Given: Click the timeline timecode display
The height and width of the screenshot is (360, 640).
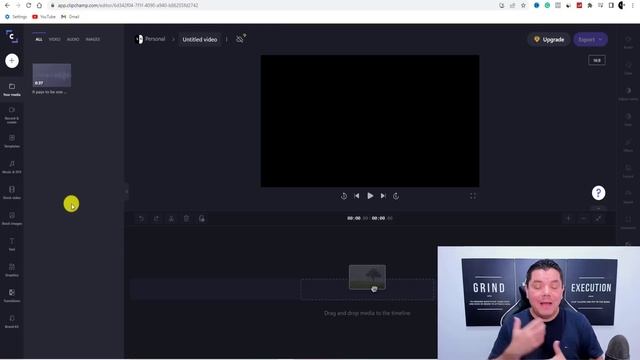Looking at the screenshot, I should tap(369, 218).
